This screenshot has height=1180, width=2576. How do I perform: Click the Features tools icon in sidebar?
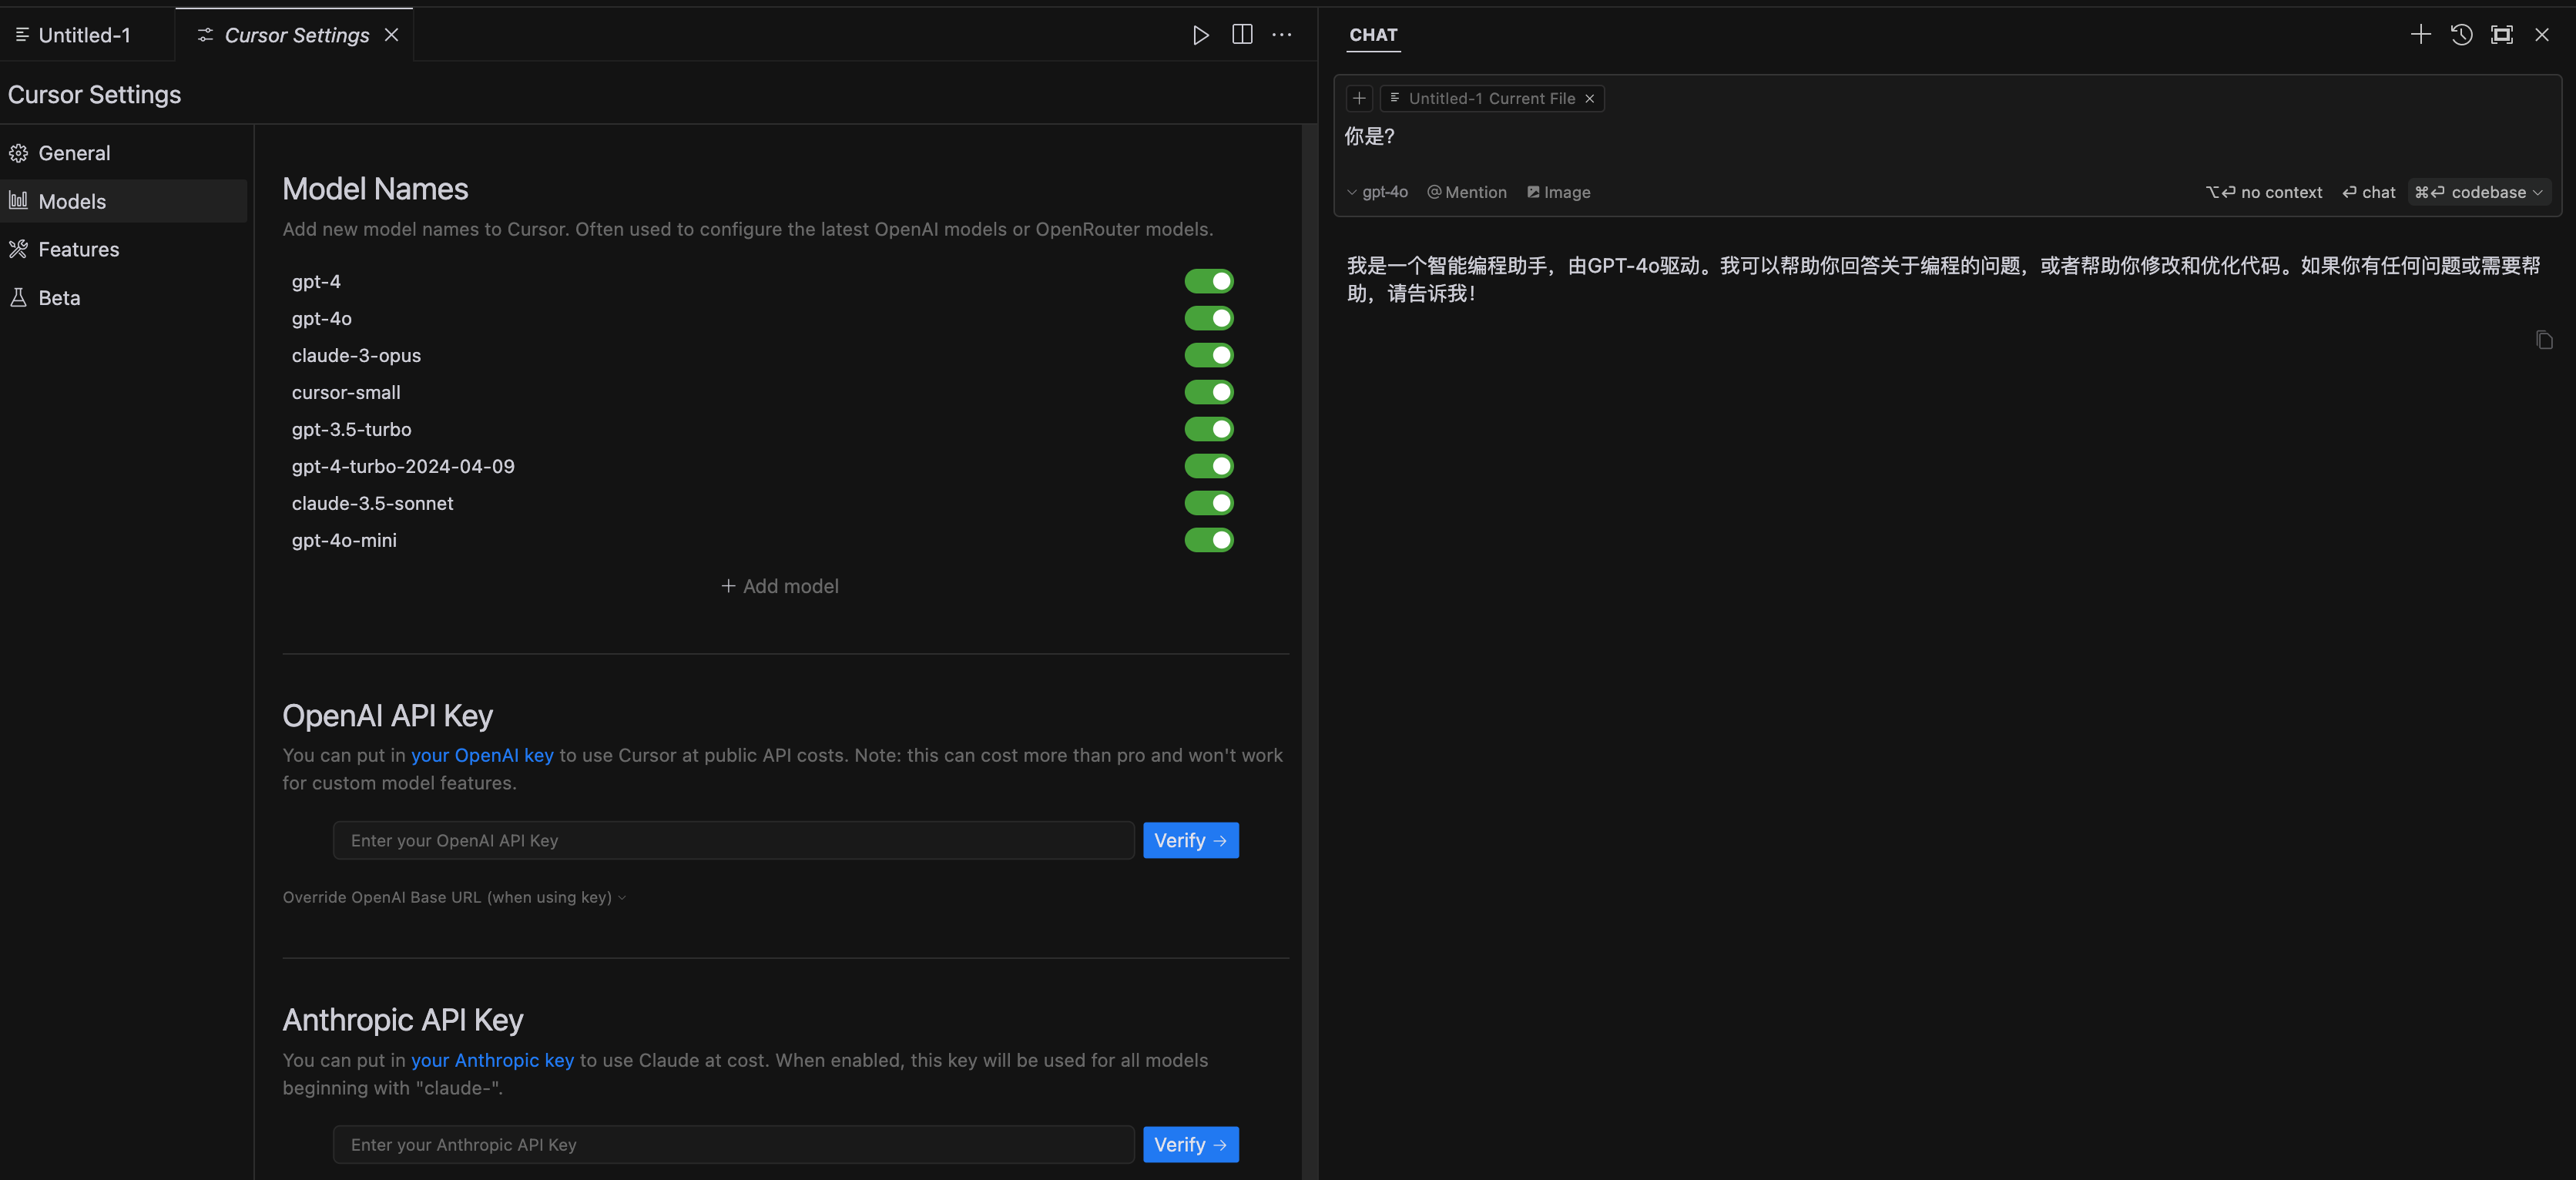pyautogui.click(x=18, y=249)
